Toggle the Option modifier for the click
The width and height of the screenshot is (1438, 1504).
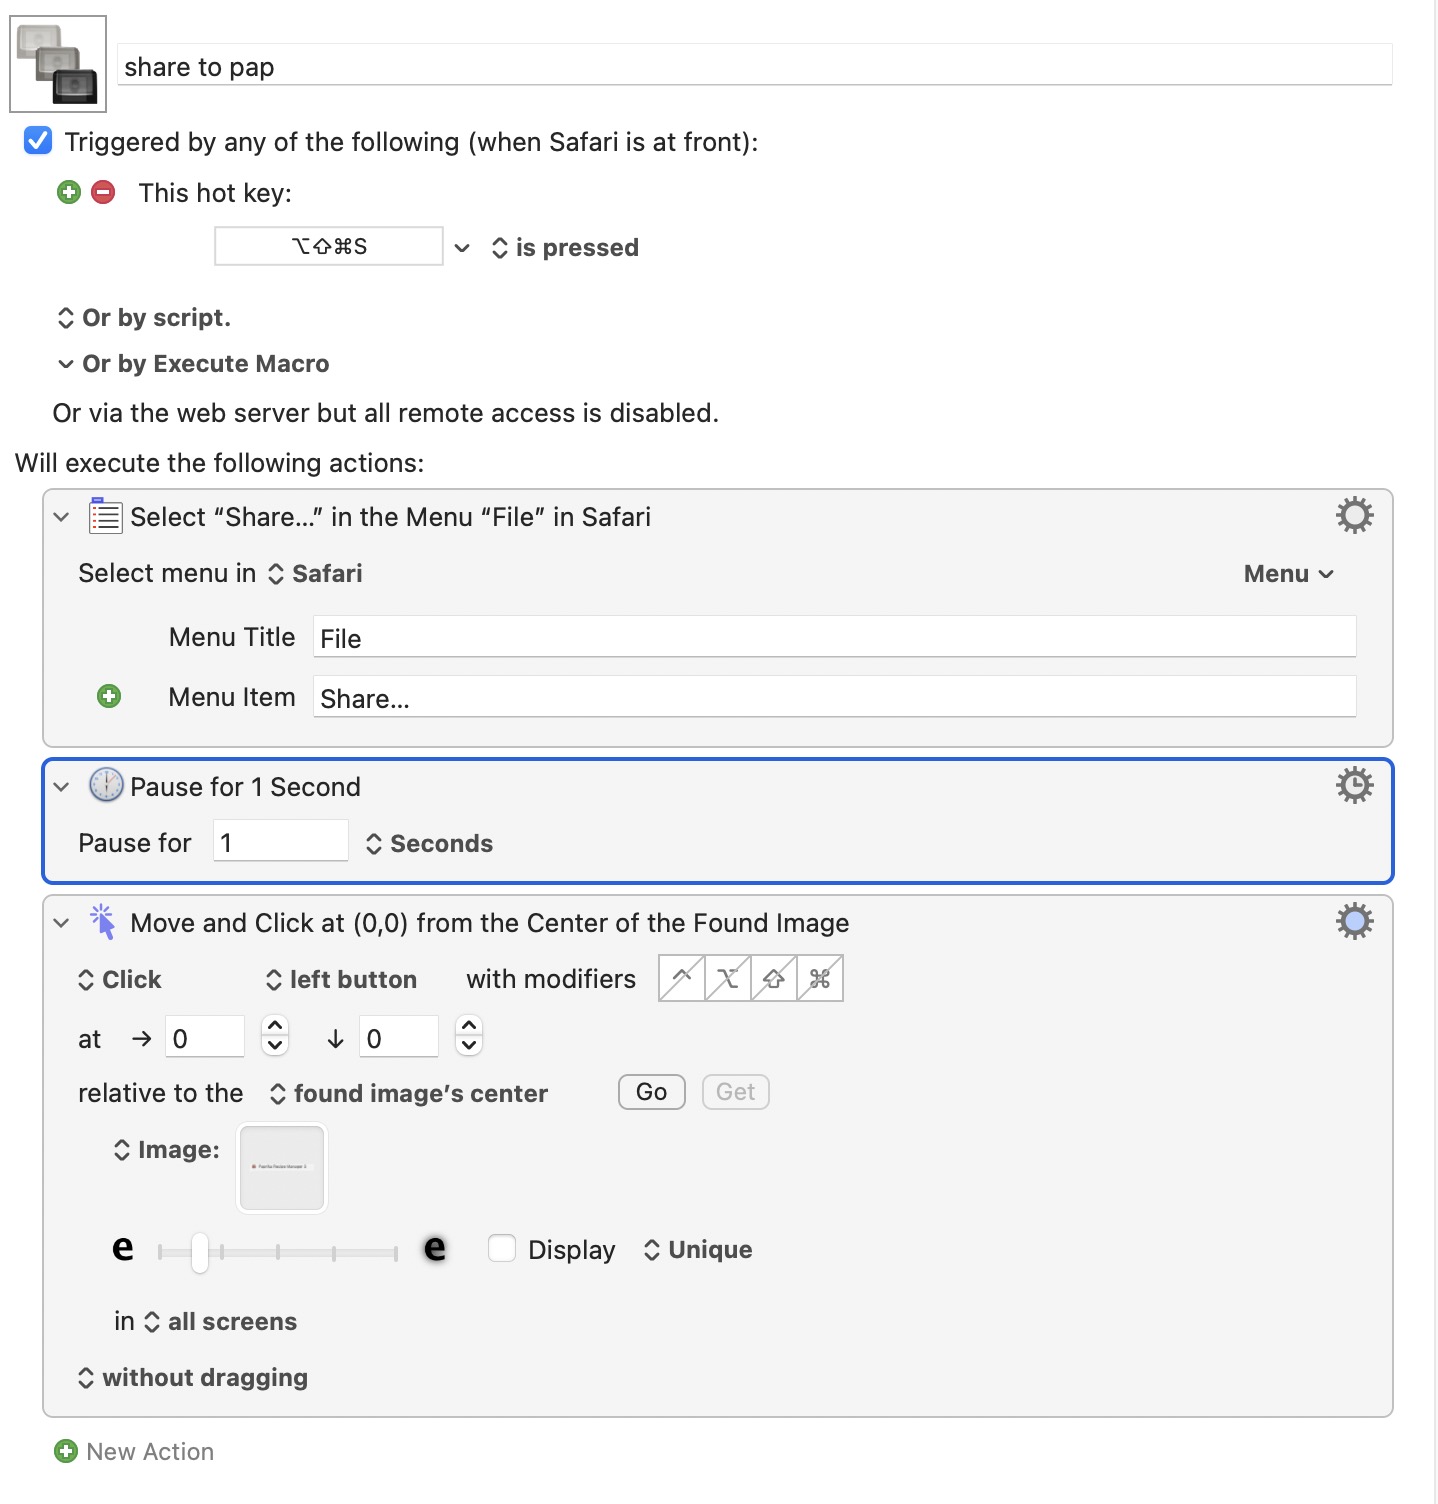728,978
